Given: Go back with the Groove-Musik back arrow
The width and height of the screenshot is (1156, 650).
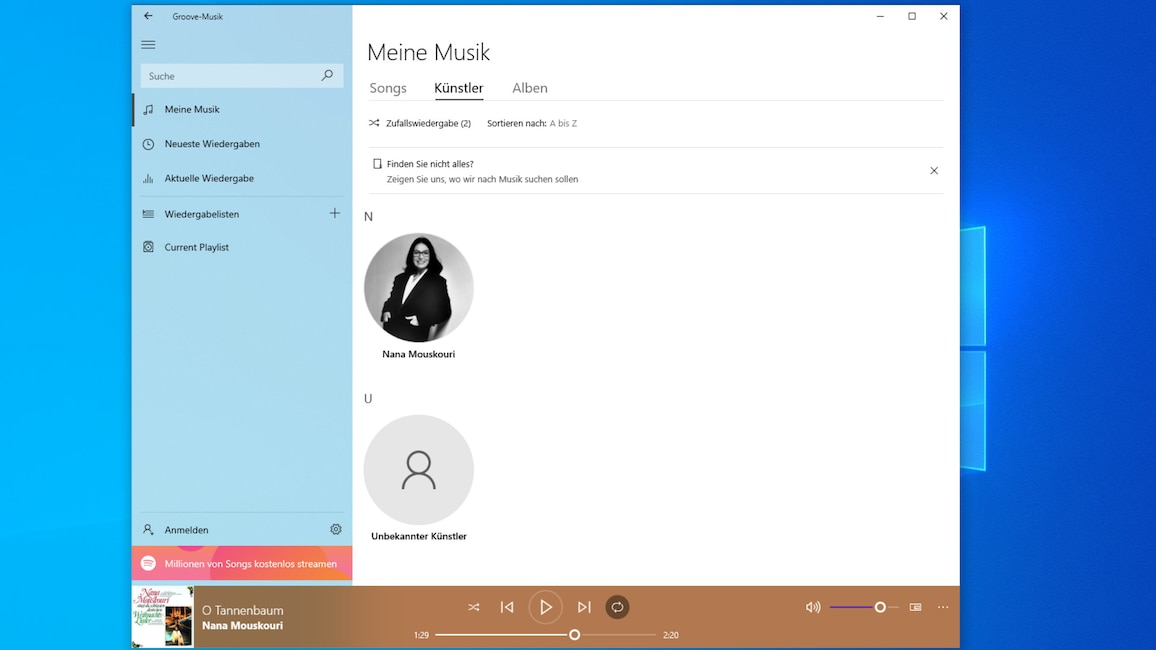Looking at the screenshot, I should 148,15.
